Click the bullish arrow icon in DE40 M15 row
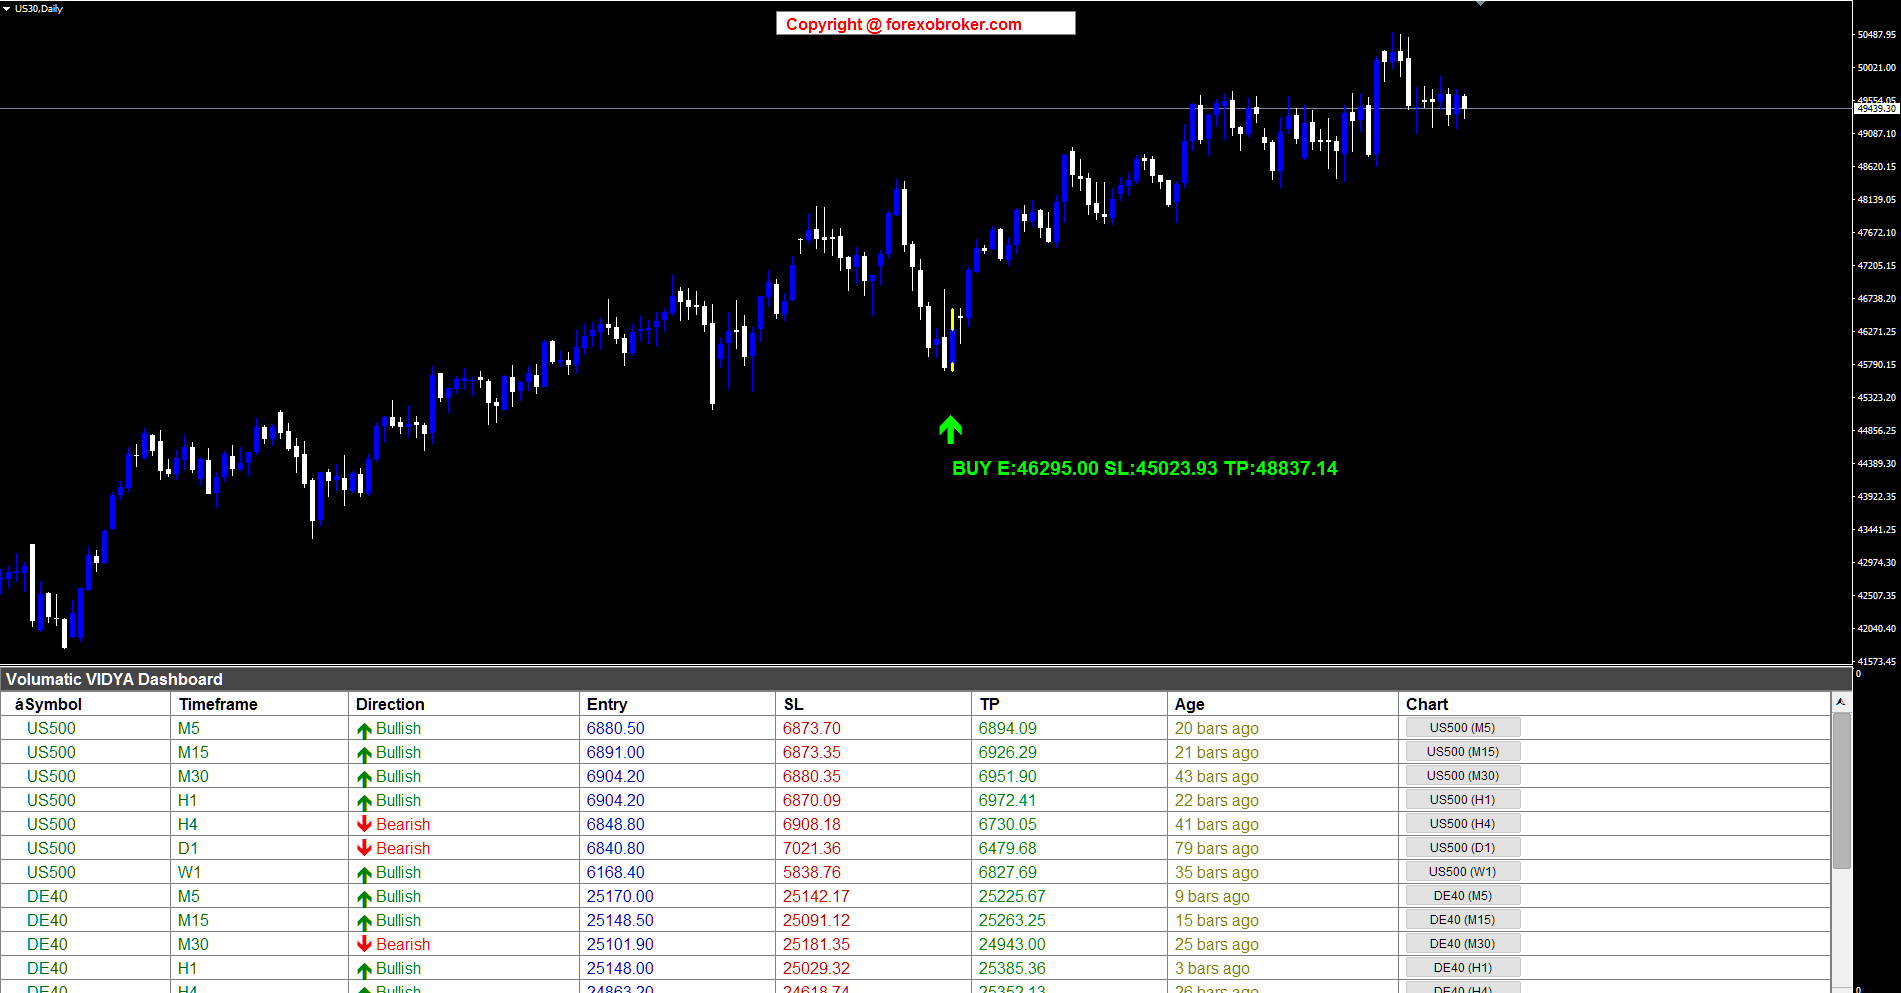 [x=364, y=922]
